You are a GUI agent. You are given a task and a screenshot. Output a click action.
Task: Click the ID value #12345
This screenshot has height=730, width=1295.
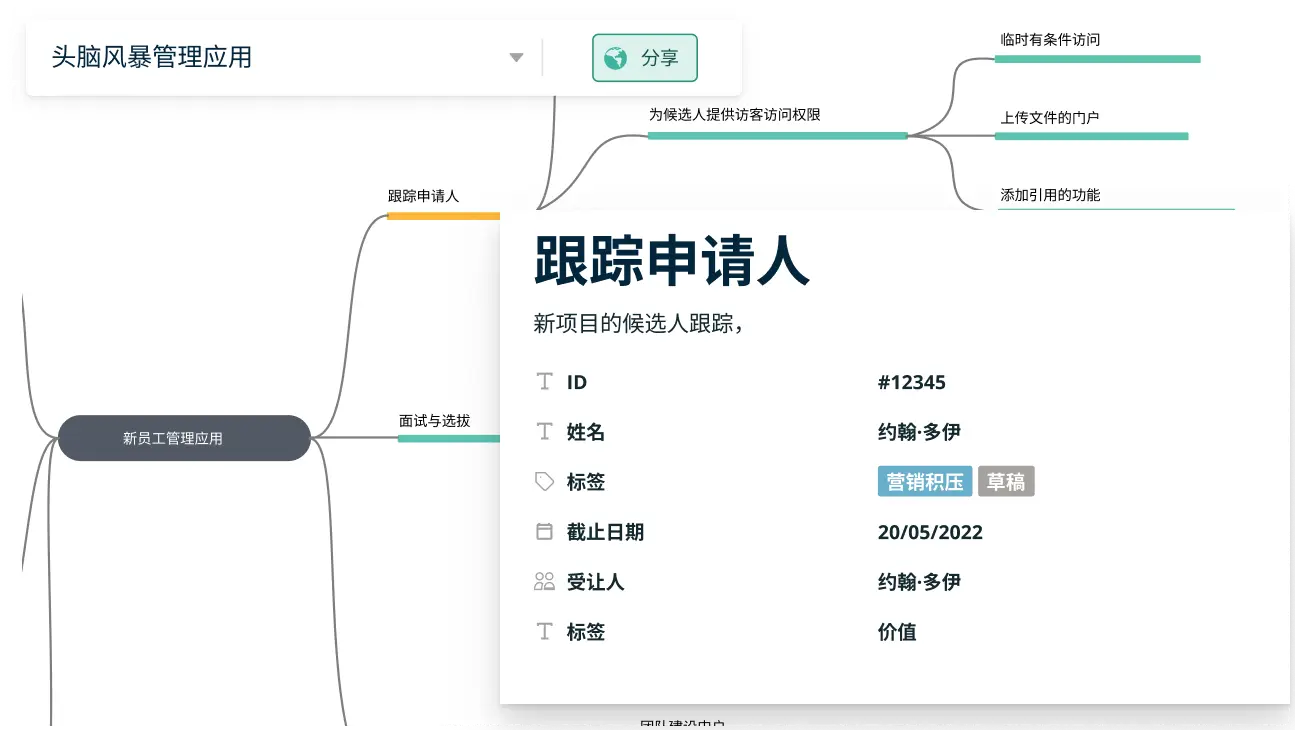click(912, 382)
